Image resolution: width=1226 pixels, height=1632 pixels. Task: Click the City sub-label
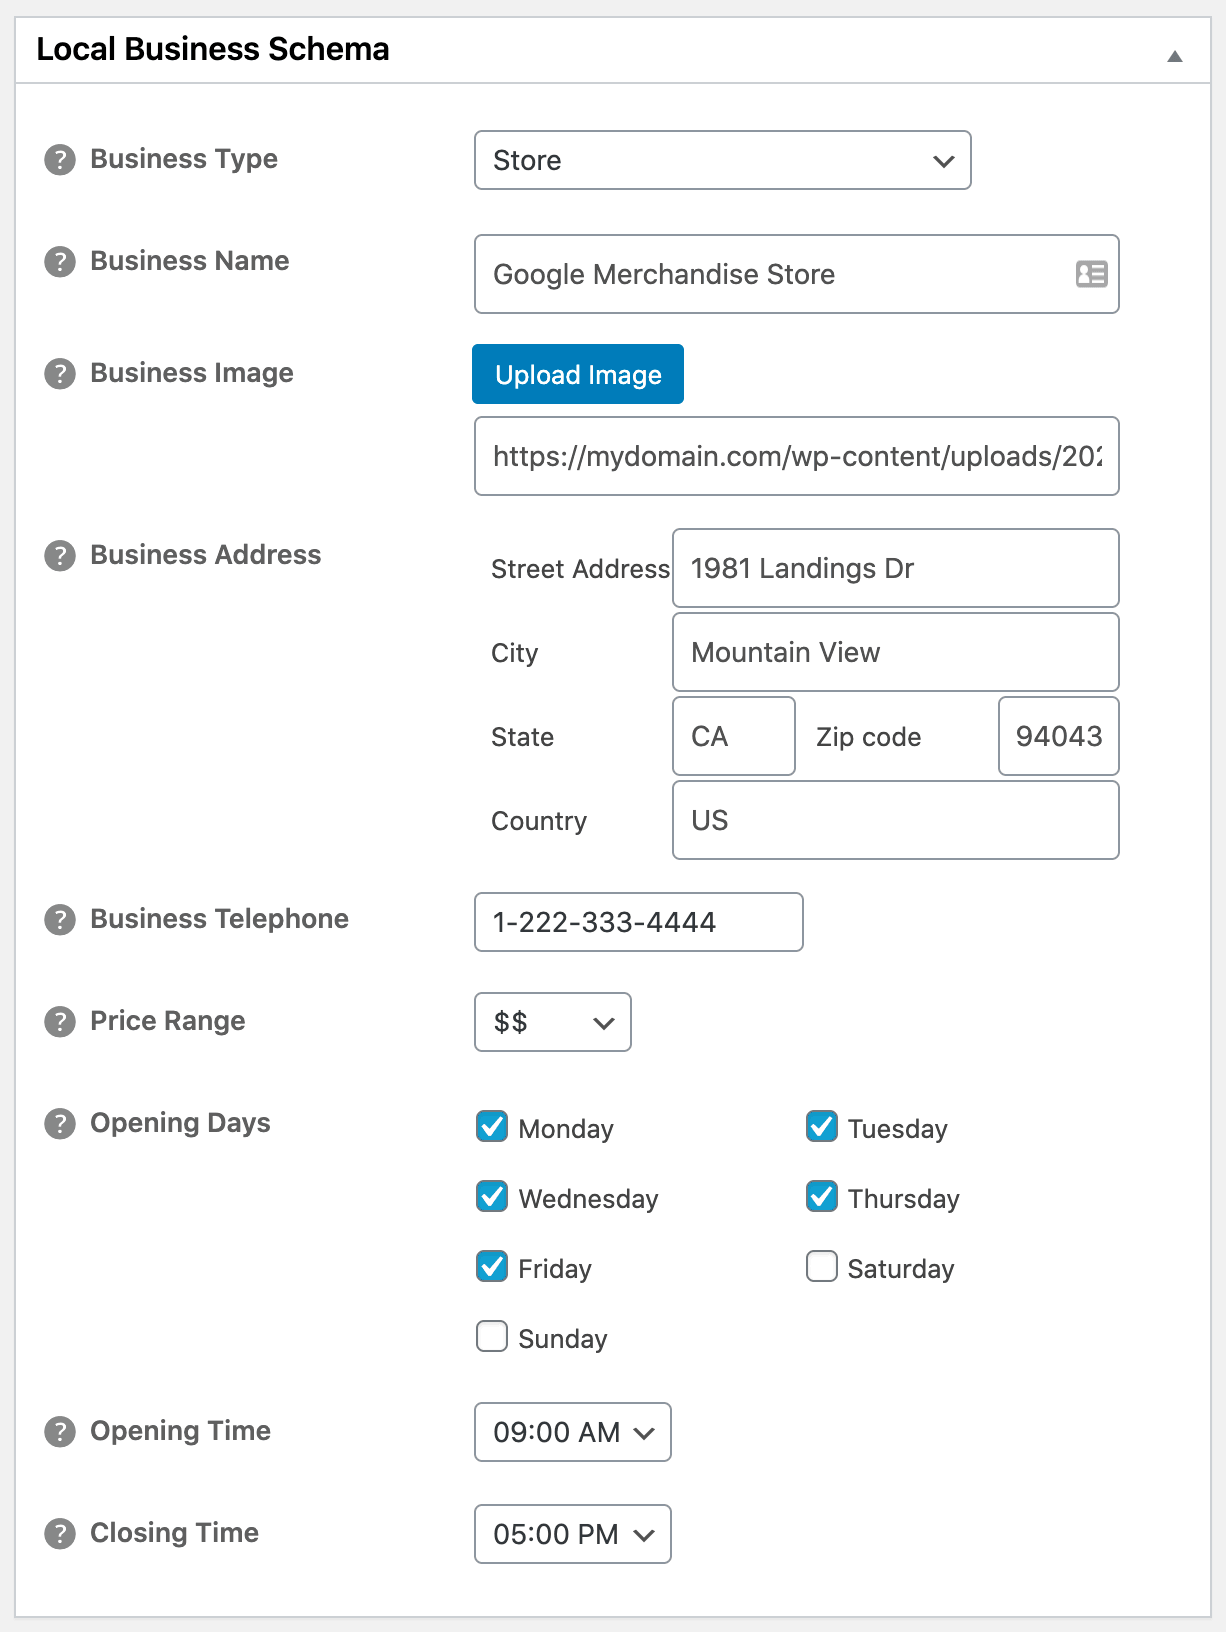[515, 653]
